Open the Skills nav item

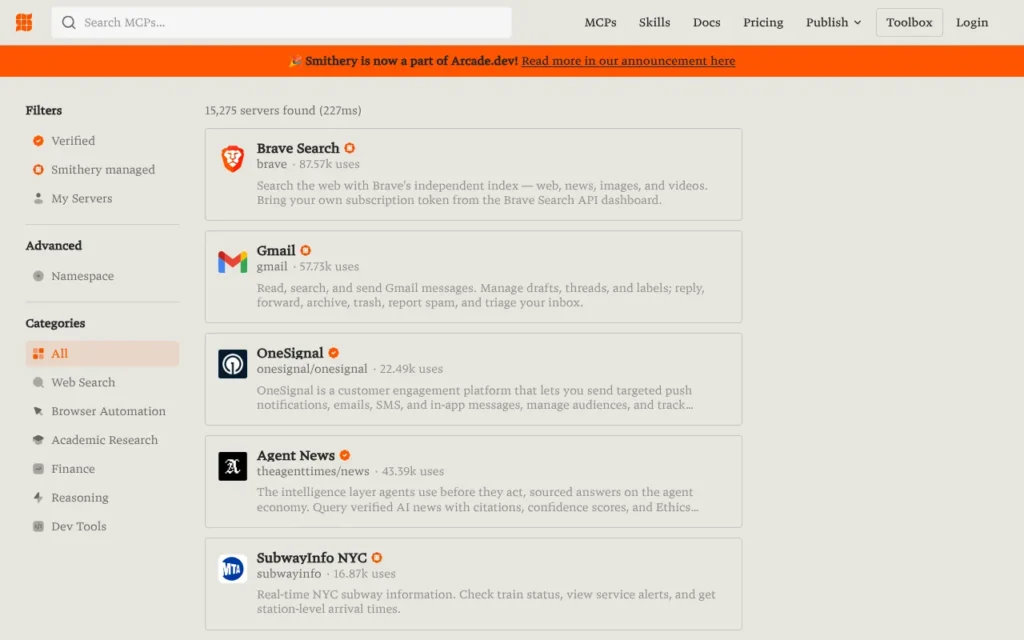tap(654, 22)
